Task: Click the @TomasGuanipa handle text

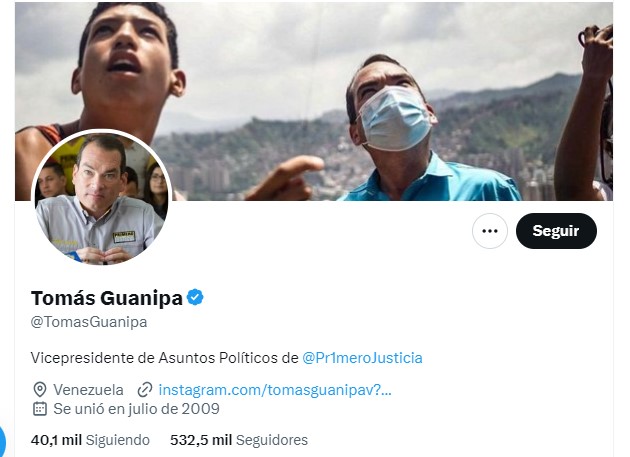Action: click(89, 322)
